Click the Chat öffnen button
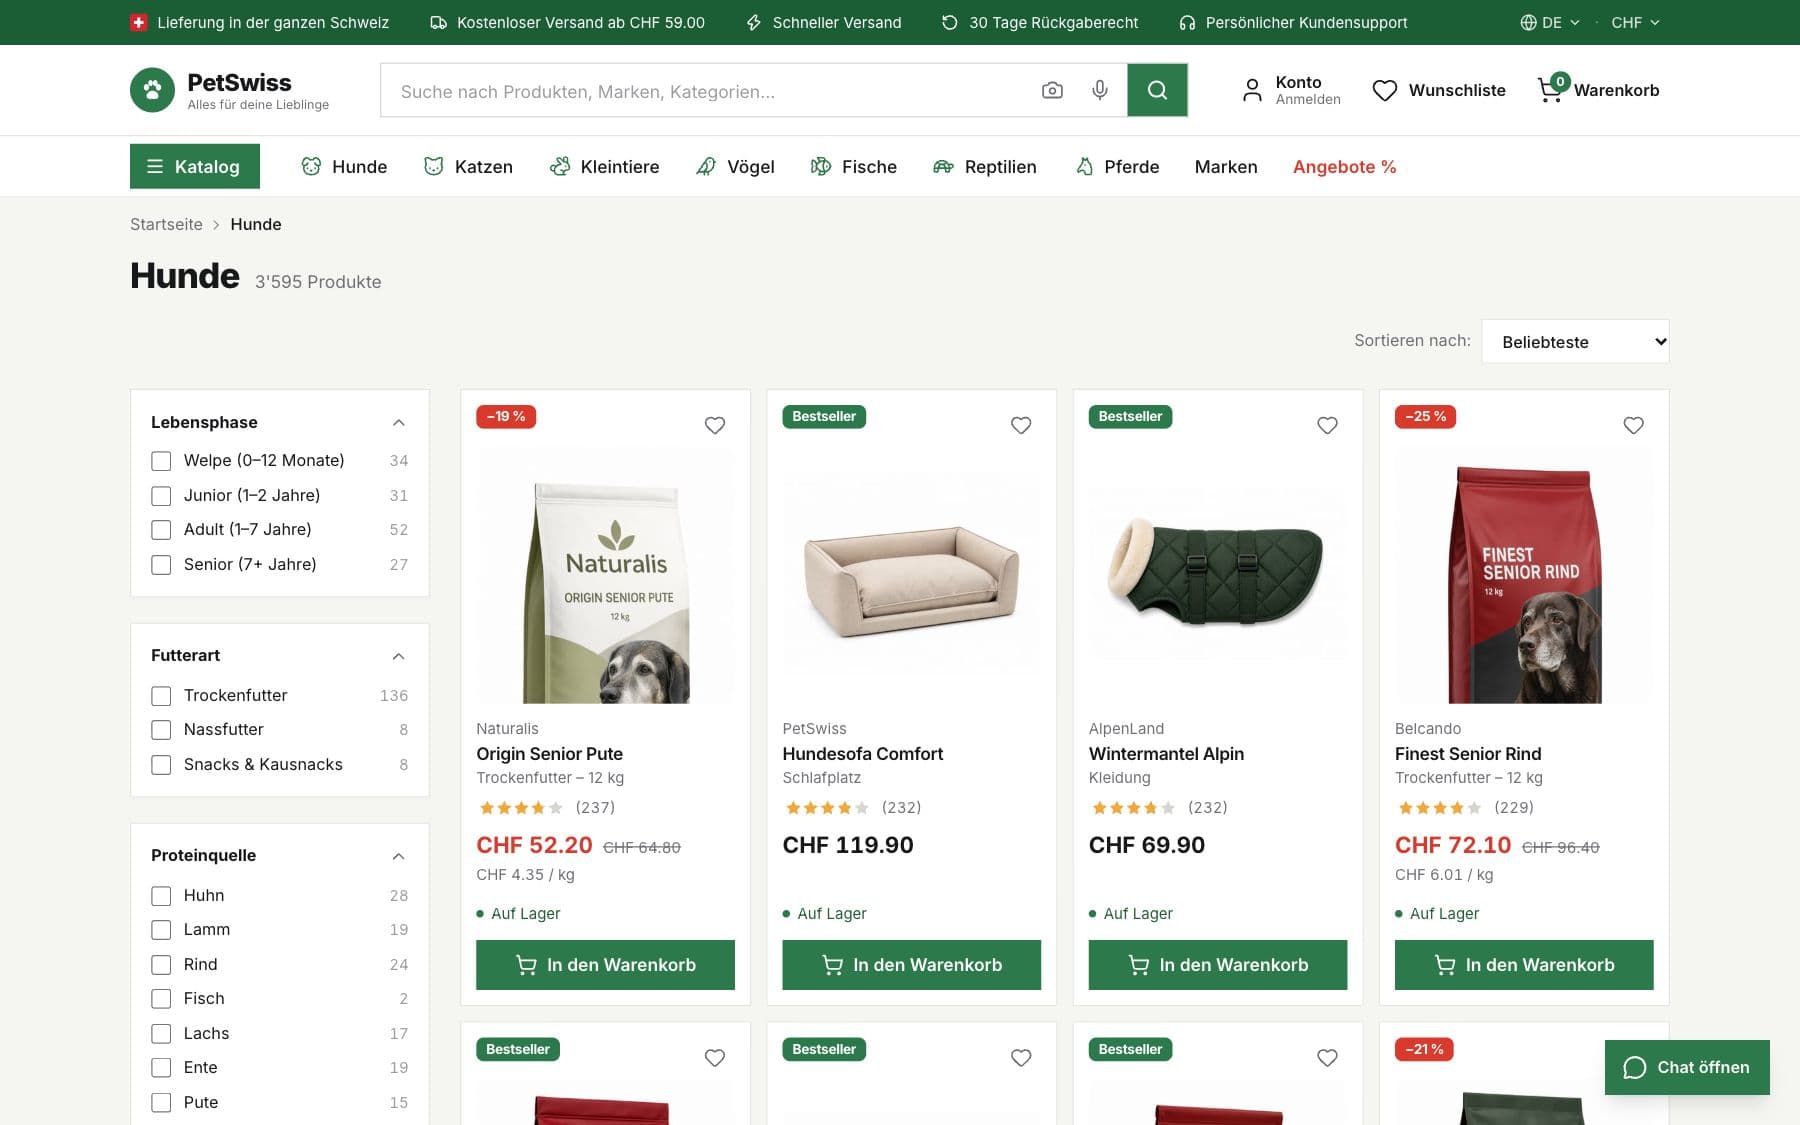This screenshot has width=1800, height=1125. (1687, 1067)
